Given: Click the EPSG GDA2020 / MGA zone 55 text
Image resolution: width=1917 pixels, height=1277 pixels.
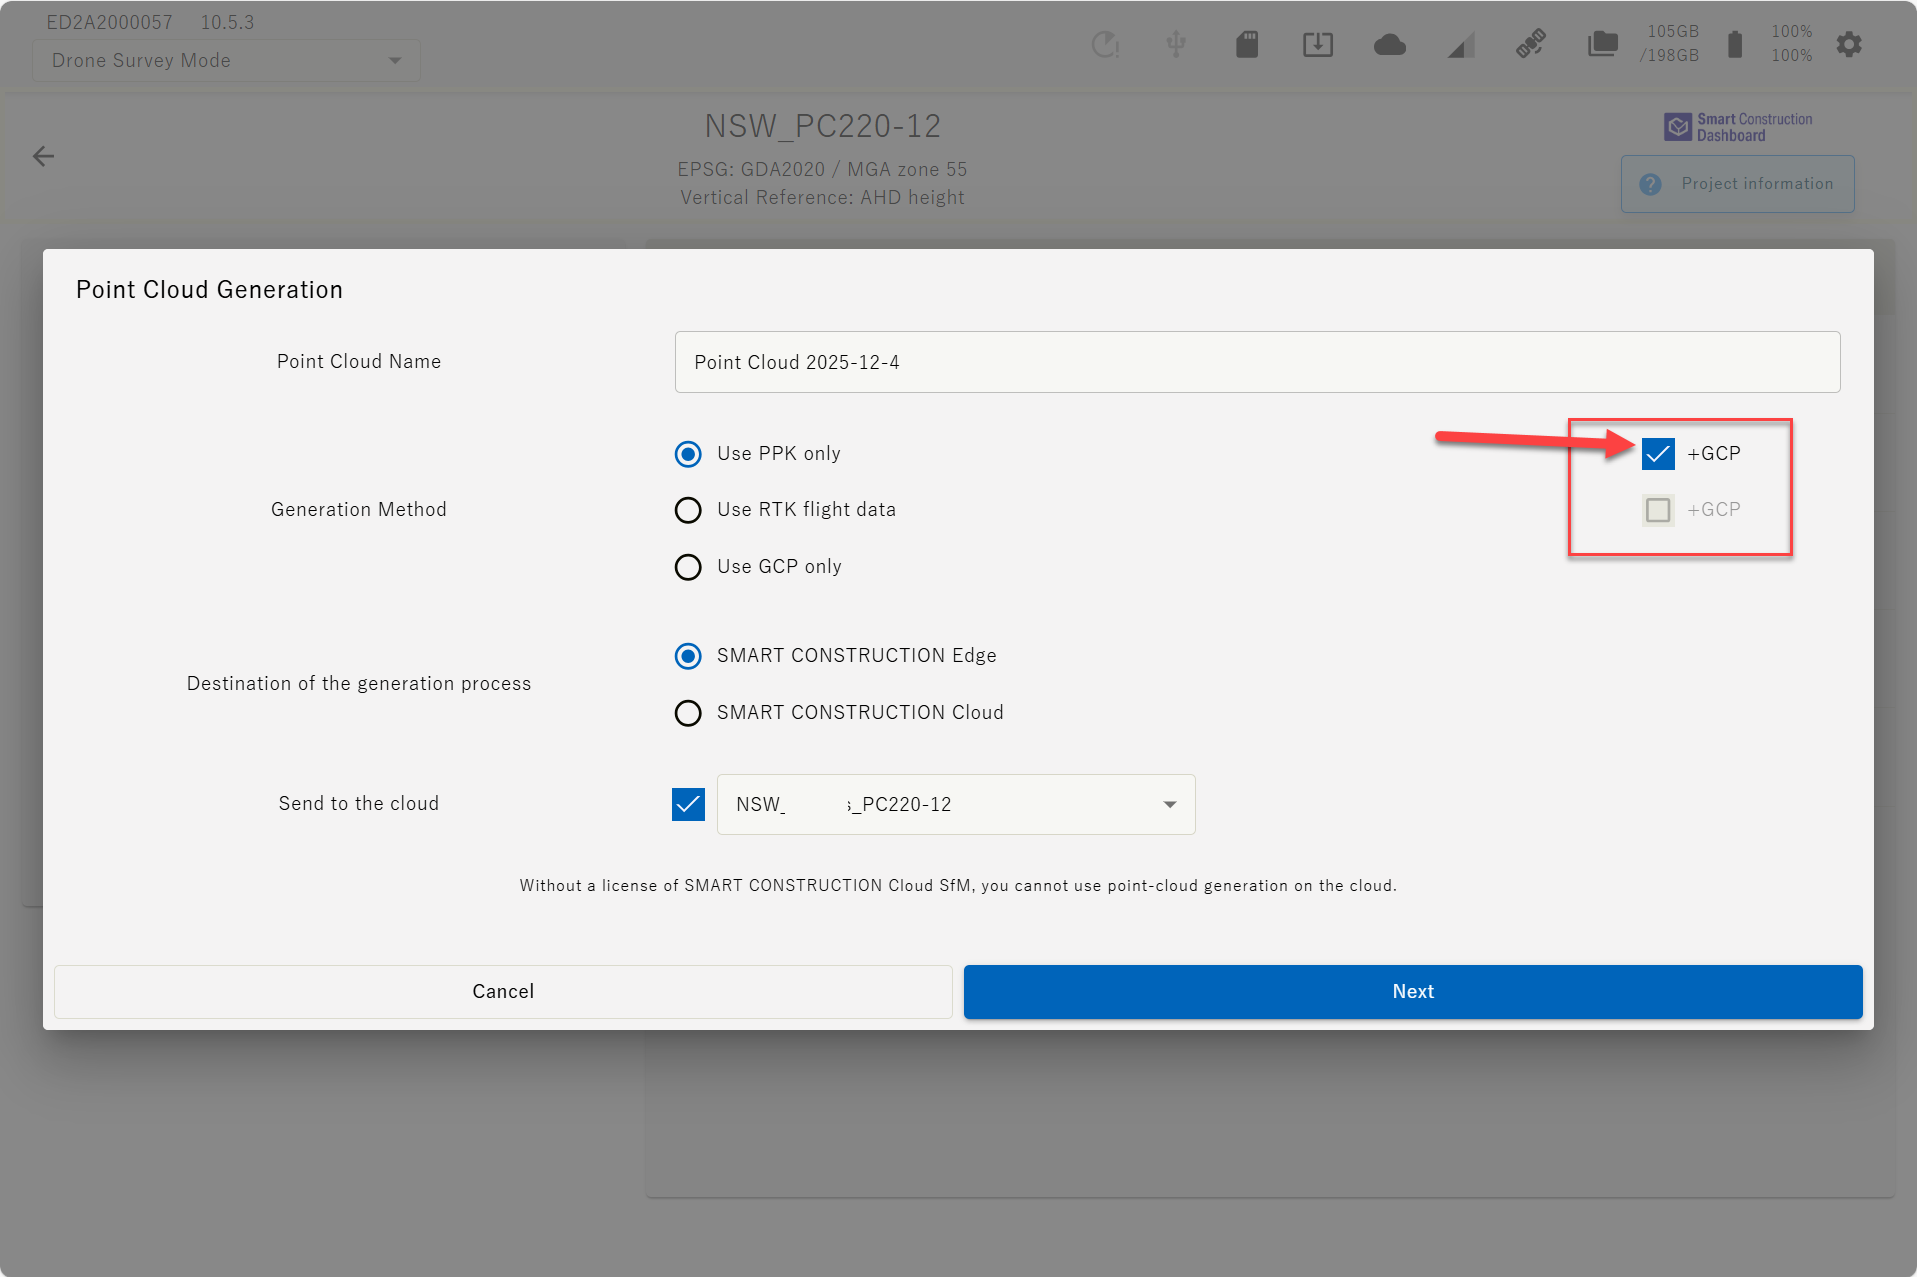Looking at the screenshot, I should click(x=823, y=169).
